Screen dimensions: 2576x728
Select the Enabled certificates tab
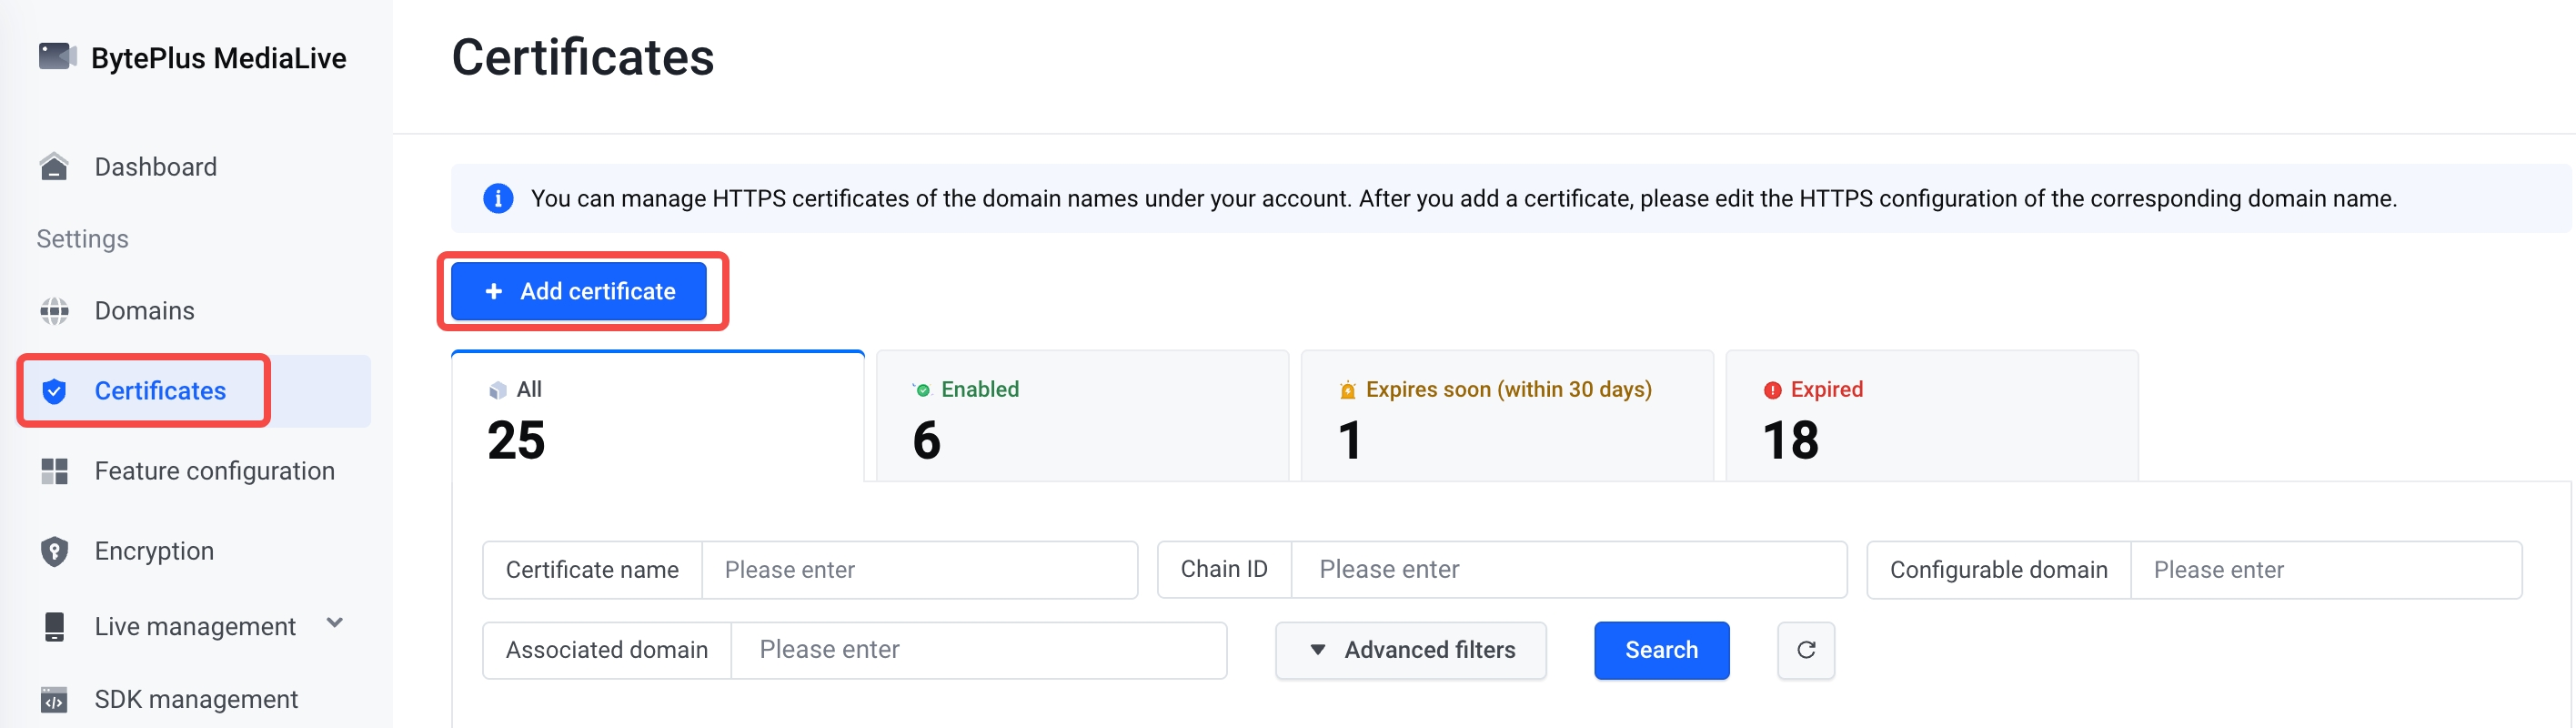1082,416
